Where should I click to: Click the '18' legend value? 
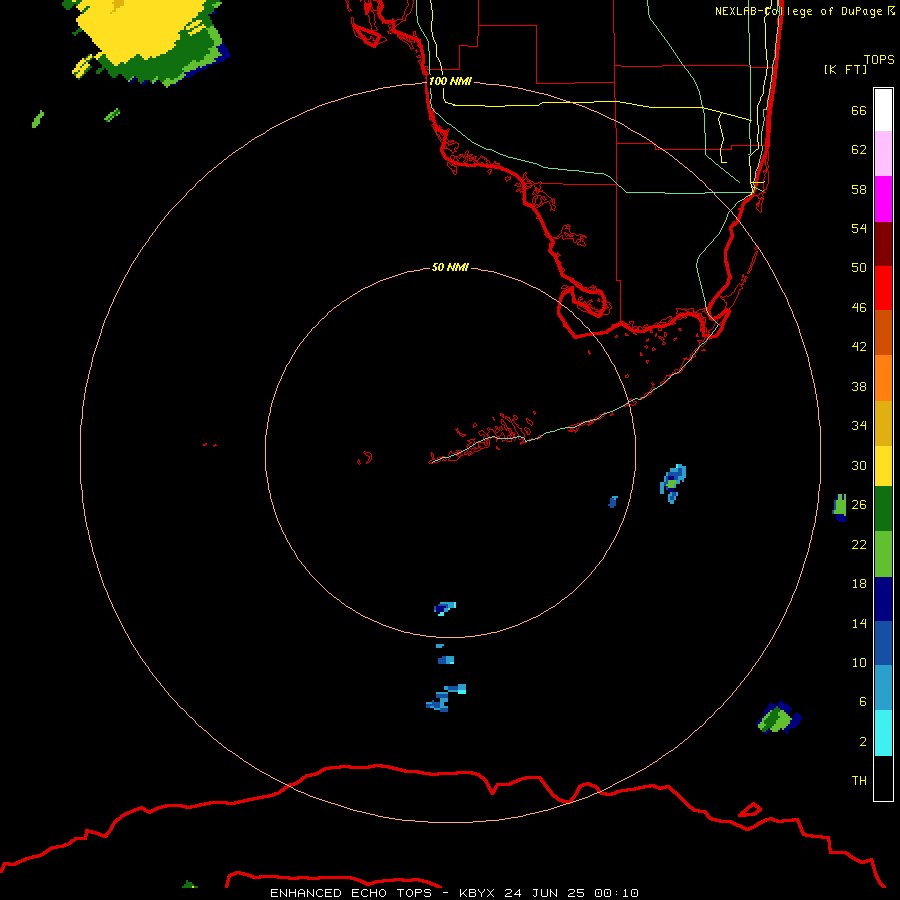(x=859, y=584)
